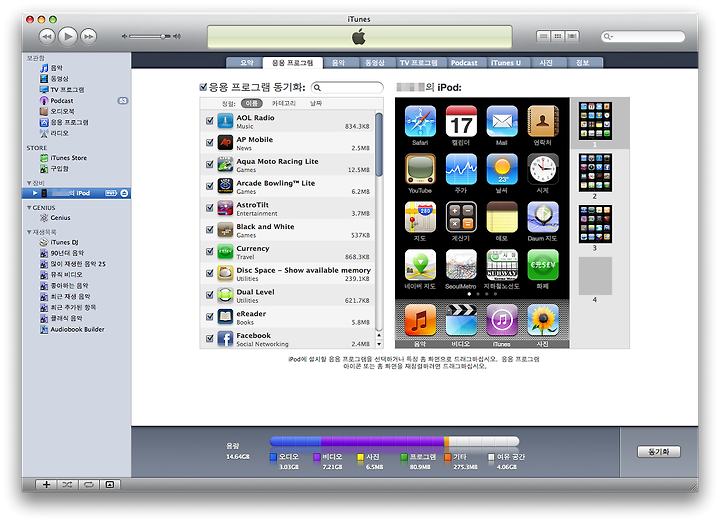This screenshot has height=522, width=720.
Task: Switch to the iTunes U tab
Action: (x=506, y=63)
